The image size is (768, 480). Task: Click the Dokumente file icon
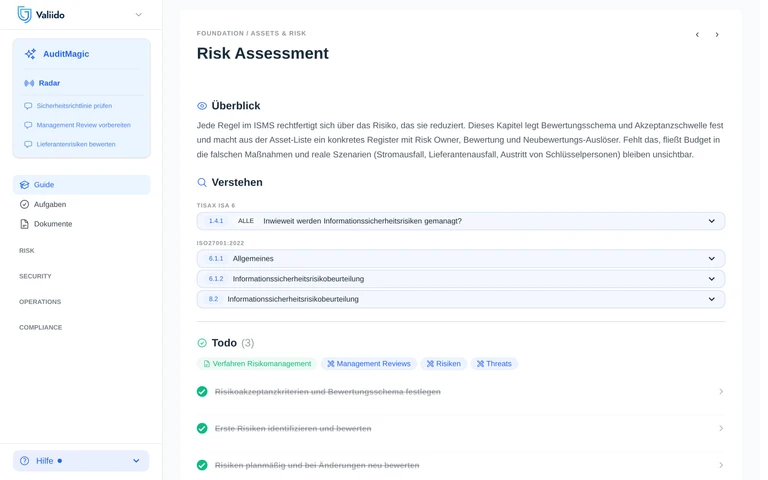pyautogui.click(x=24, y=224)
